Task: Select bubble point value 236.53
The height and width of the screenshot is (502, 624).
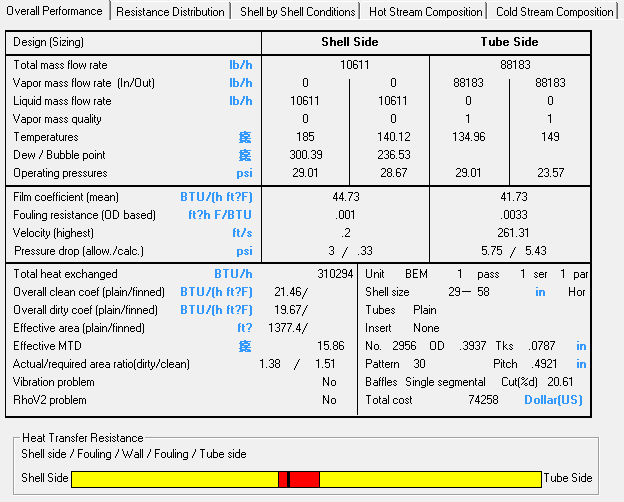Action: click(x=394, y=155)
